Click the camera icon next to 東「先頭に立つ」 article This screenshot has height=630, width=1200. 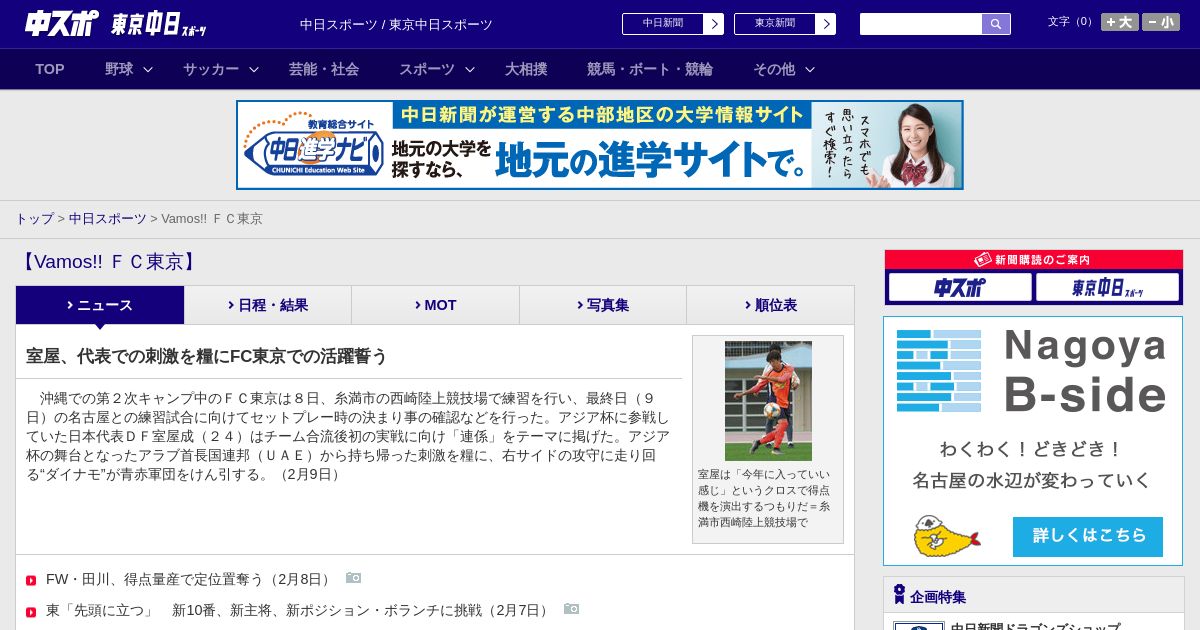(x=571, y=609)
